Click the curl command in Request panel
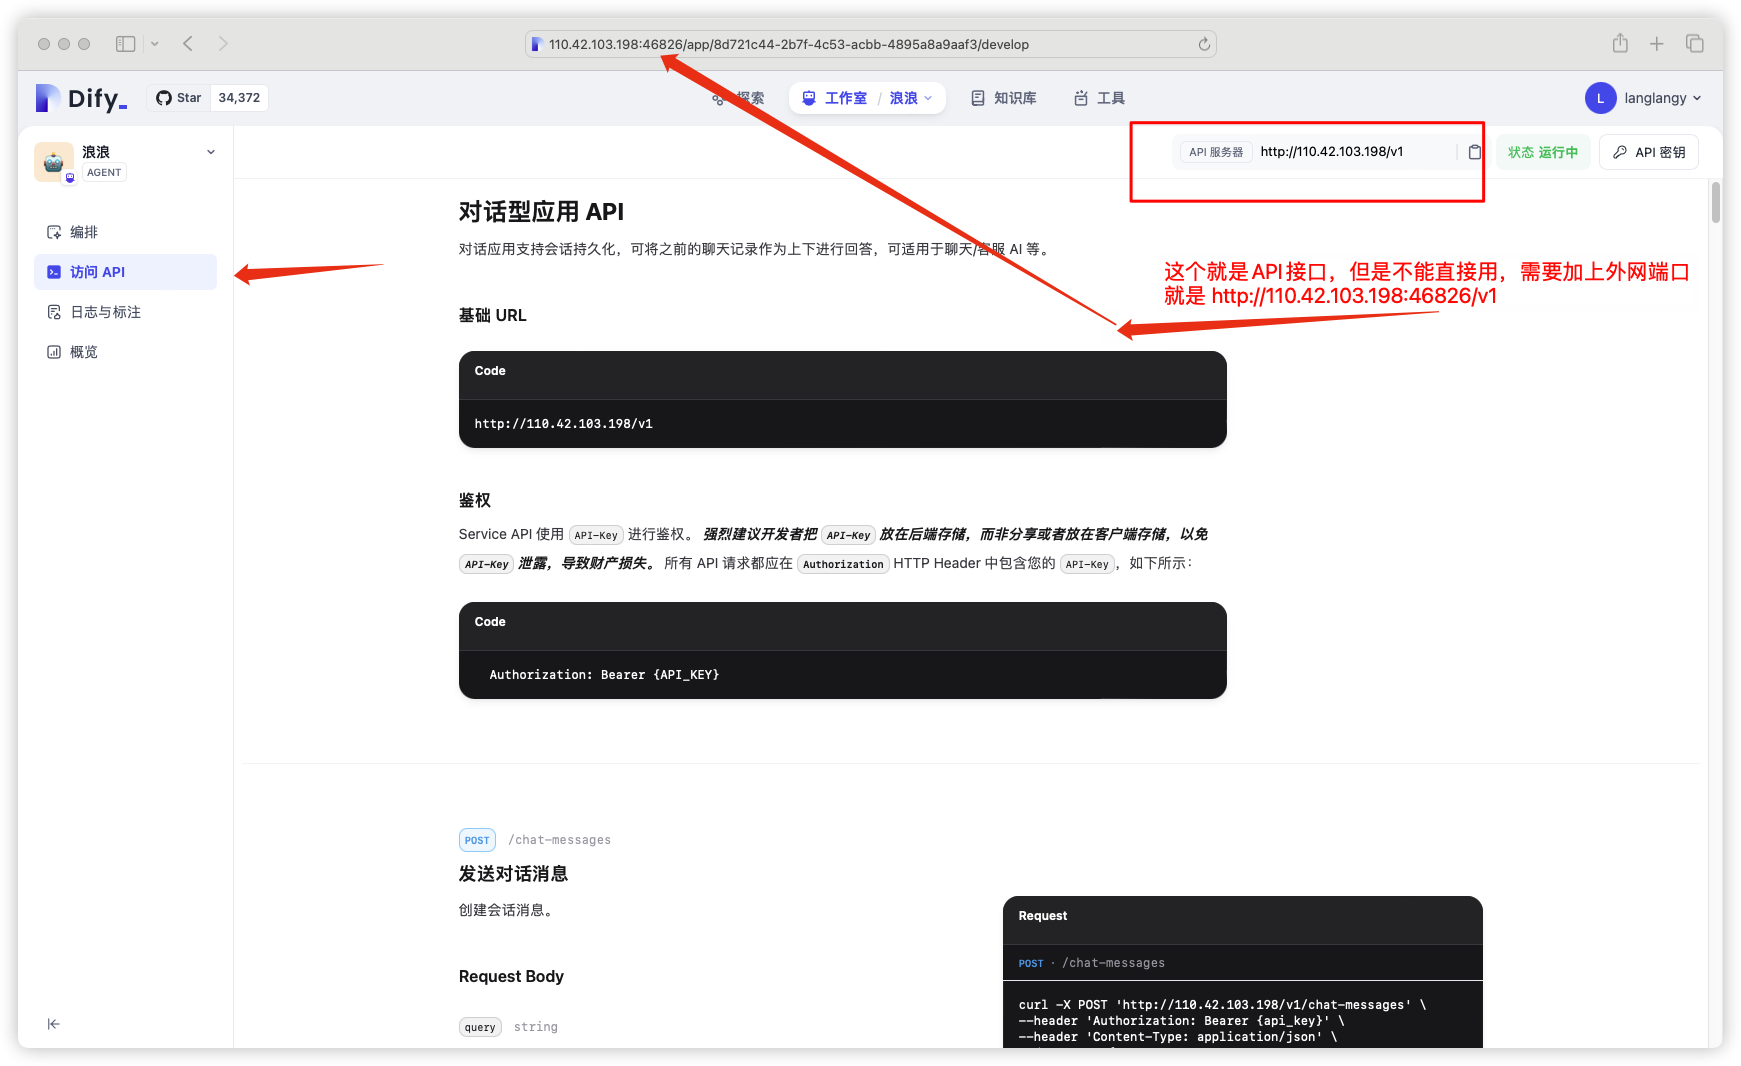This screenshot has height=1066, width=1741. coord(1222,1021)
